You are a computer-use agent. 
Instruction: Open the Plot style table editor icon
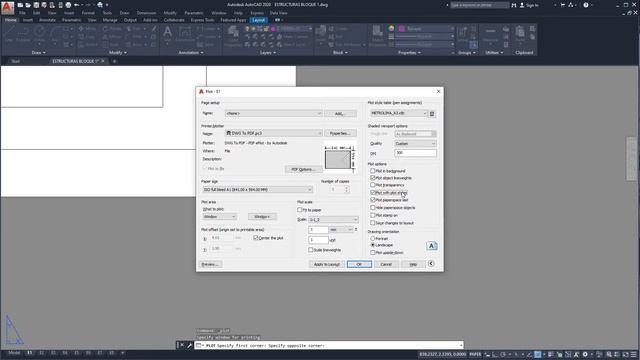tap(432, 113)
